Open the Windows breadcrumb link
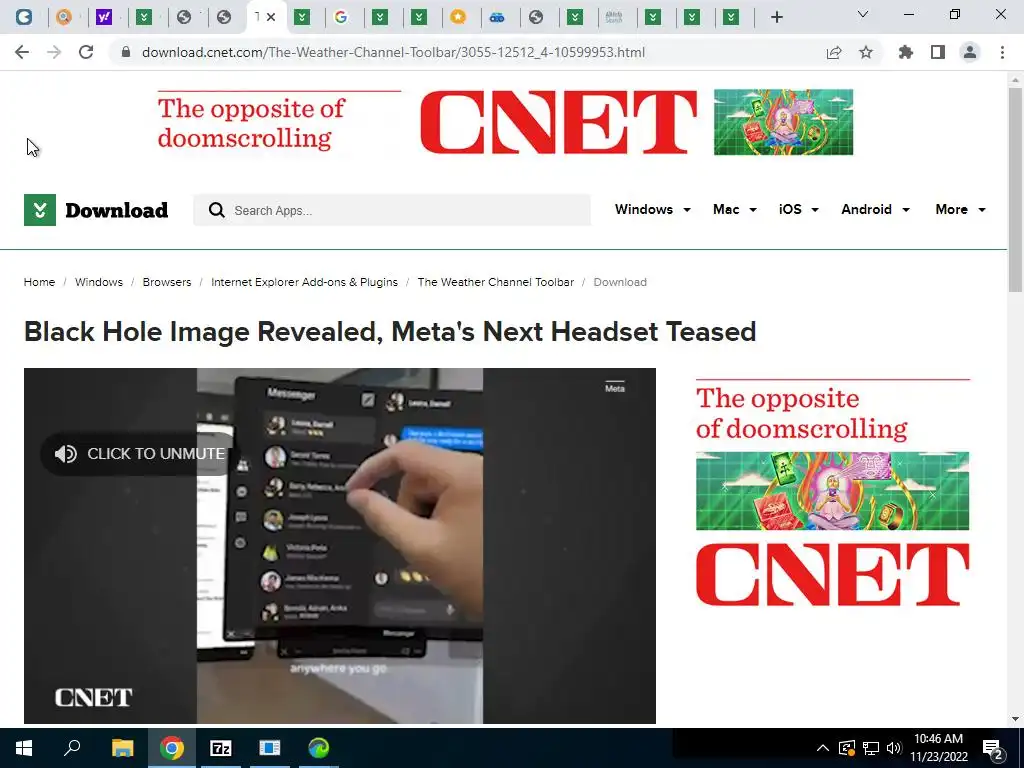The height and width of the screenshot is (768, 1024). (x=99, y=282)
